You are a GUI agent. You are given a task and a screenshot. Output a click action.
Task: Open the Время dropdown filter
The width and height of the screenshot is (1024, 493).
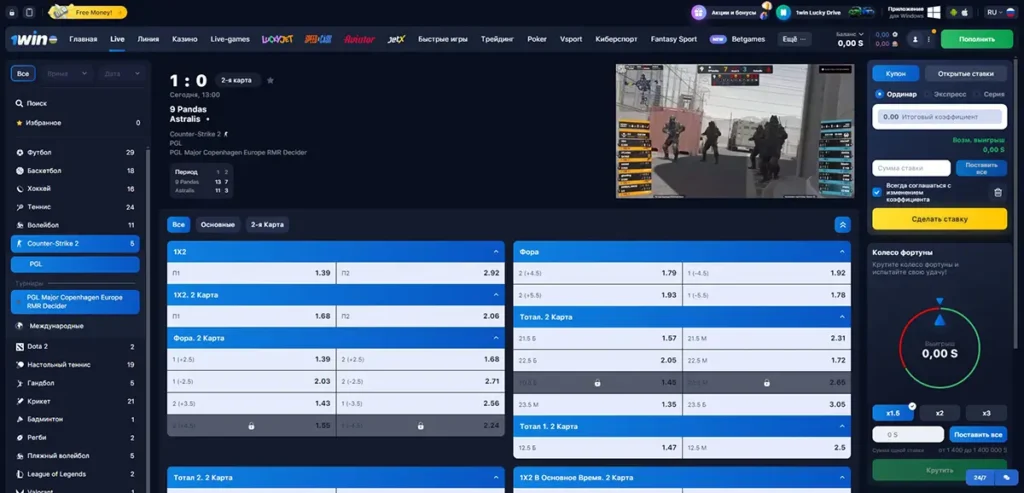(67, 74)
